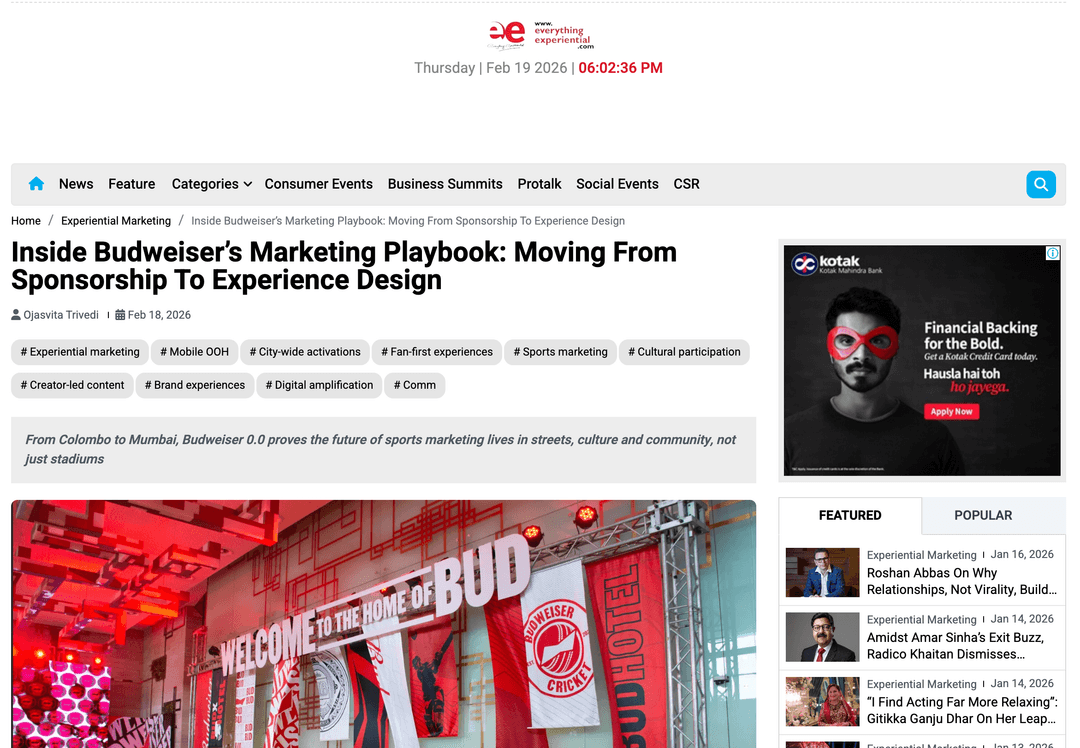The height and width of the screenshot is (748, 1080).
Task: Click the author person icon beside Ojasvita Trivedi
Action: click(x=15, y=314)
